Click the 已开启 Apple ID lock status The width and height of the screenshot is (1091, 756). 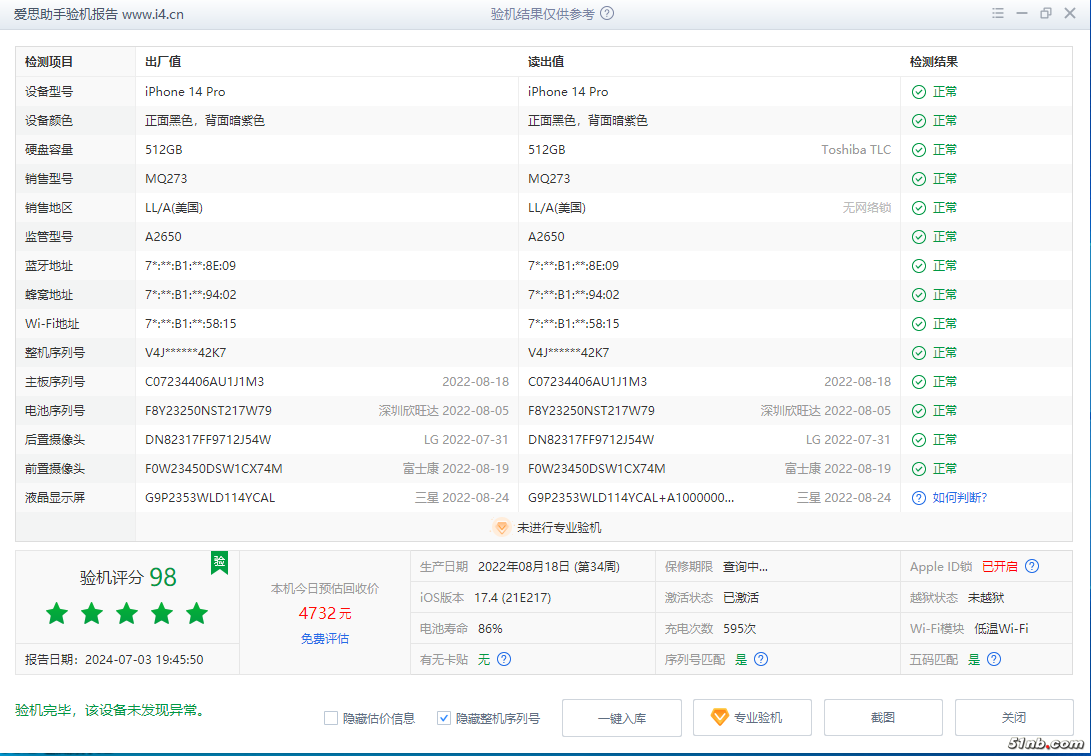(999, 567)
